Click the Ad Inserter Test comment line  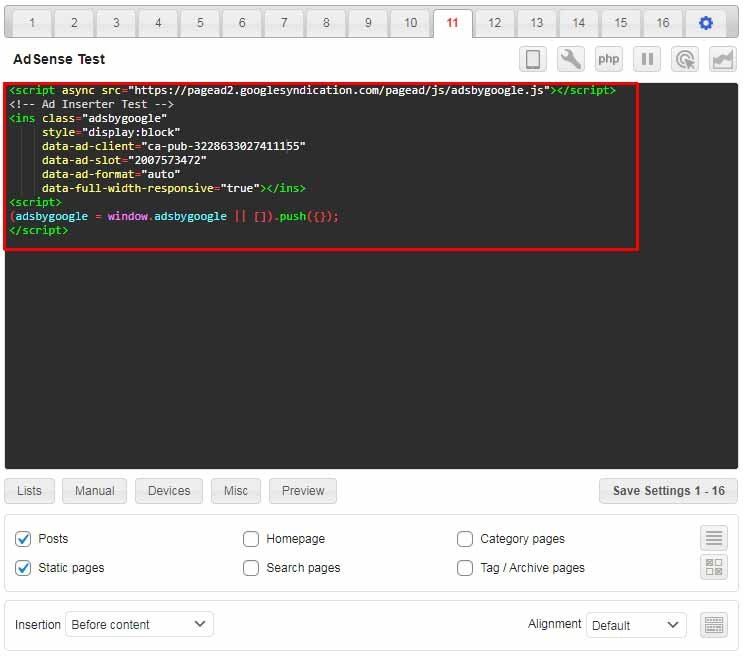[91, 104]
